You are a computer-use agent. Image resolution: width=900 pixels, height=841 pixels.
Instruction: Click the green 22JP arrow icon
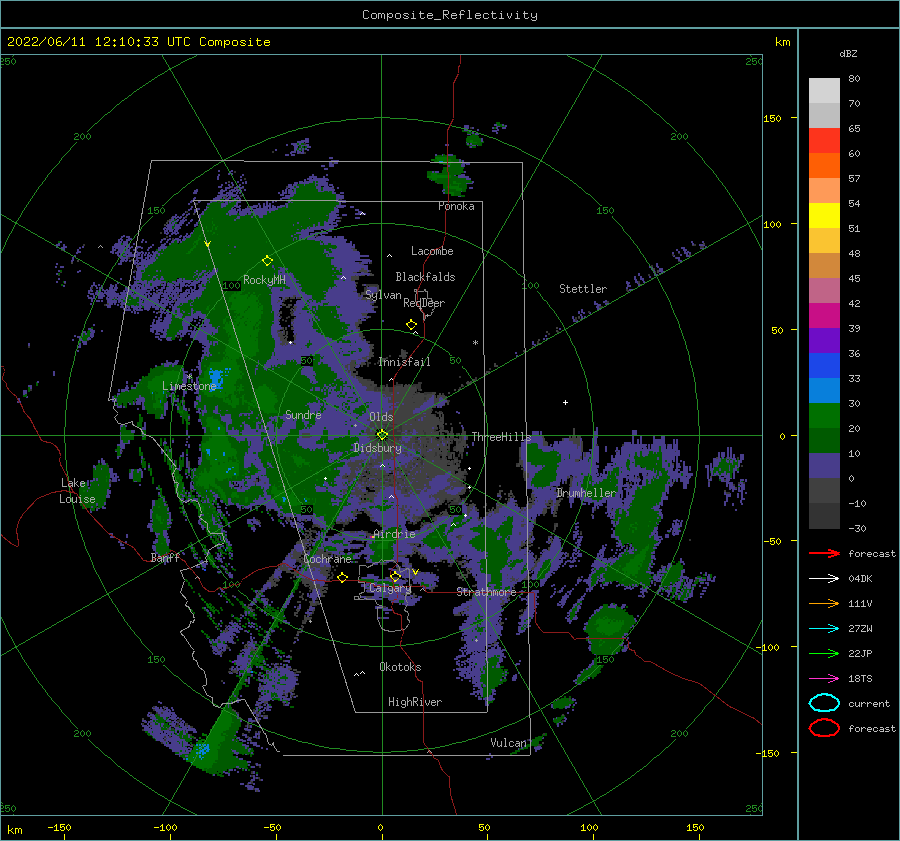coord(824,653)
